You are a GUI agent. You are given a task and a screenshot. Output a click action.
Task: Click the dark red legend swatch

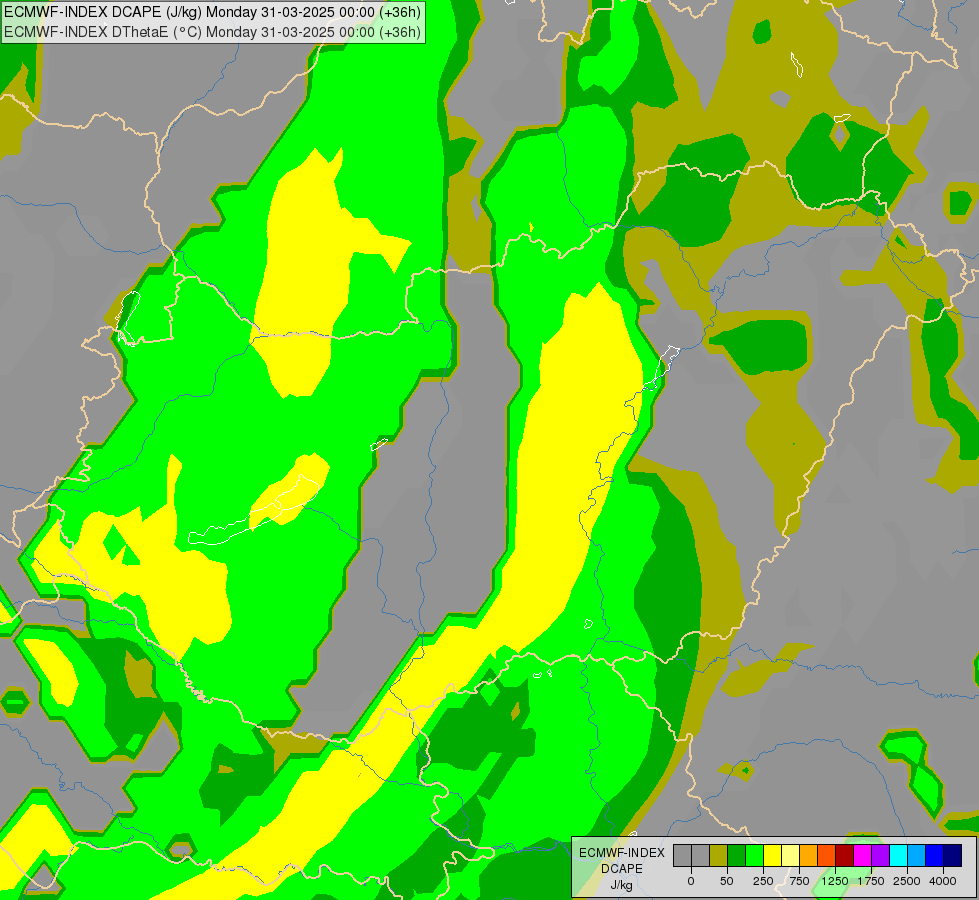point(845,855)
